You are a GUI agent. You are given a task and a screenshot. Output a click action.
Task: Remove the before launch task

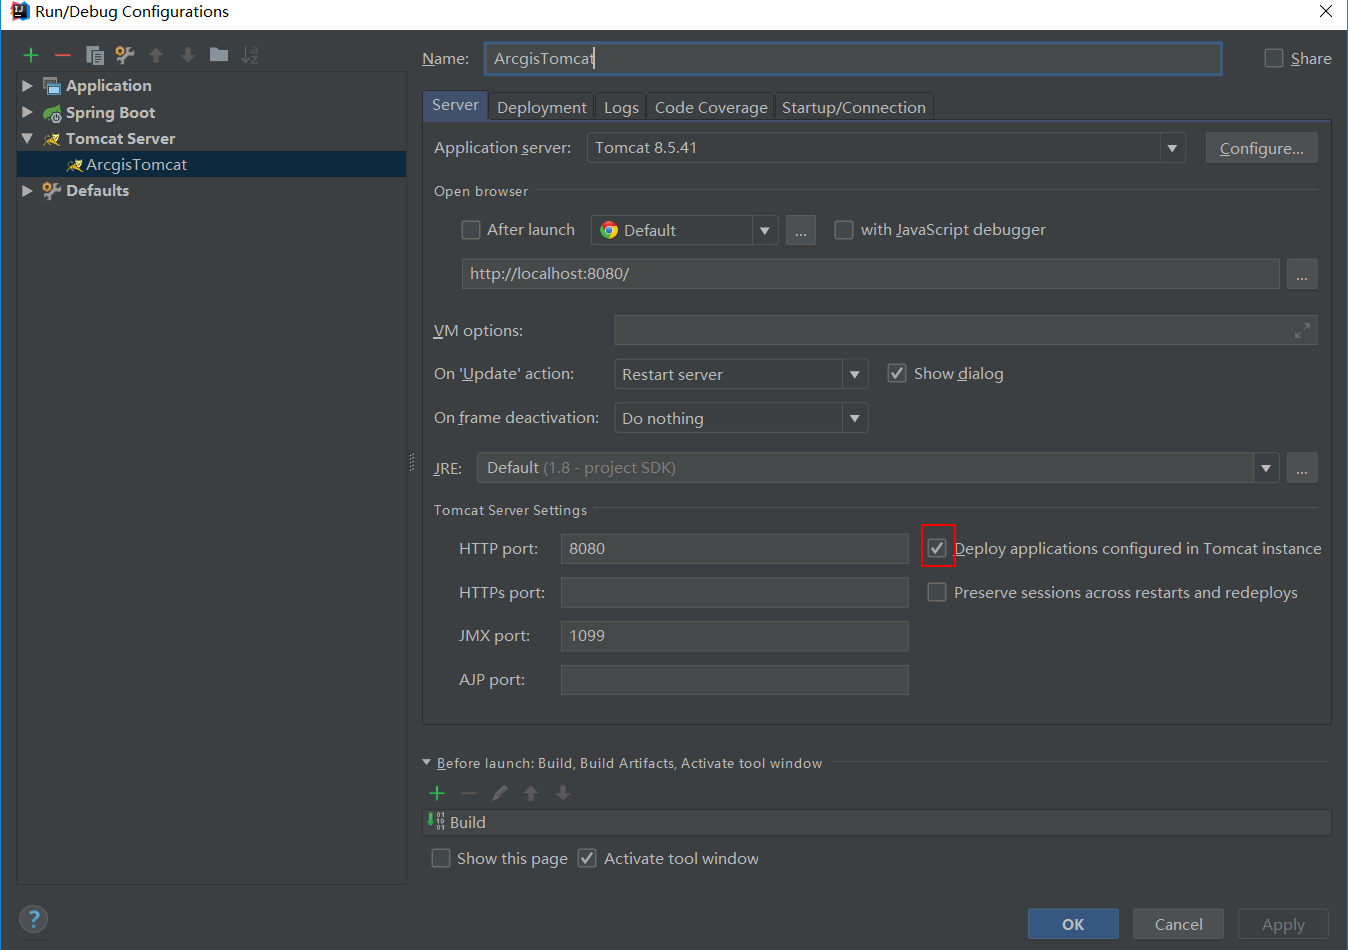(469, 793)
